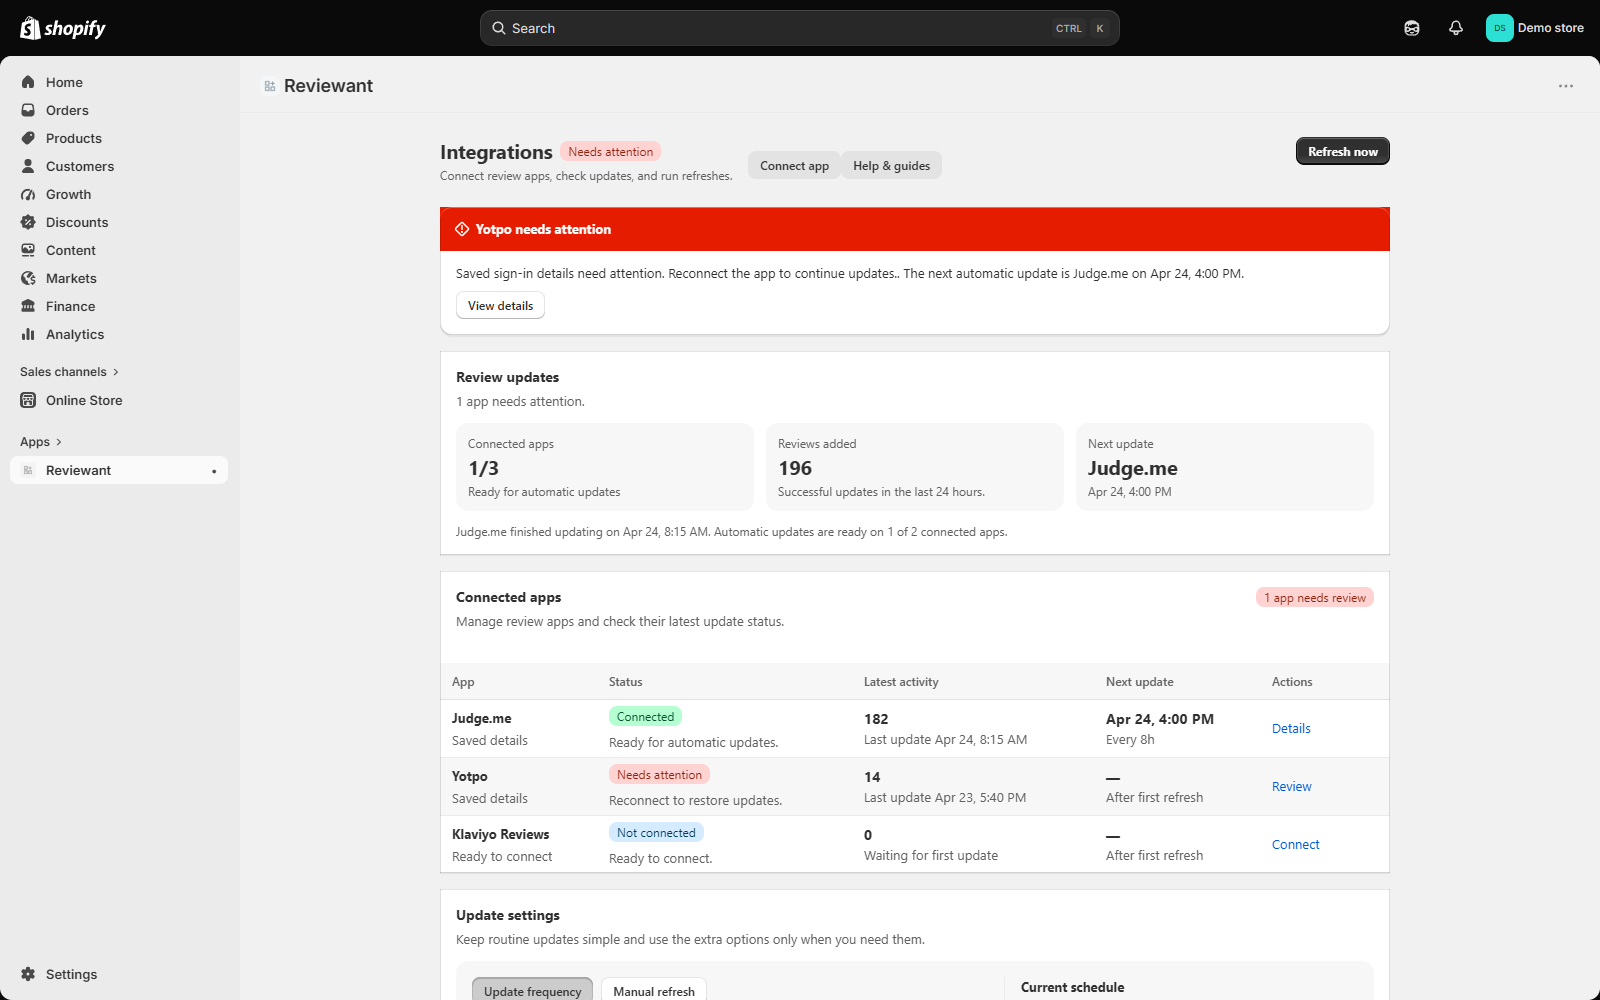Image resolution: width=1600 pixels, height=1000 pixels.
Task: Go to Orders in the sidebar
Action: tap(119, 110)
